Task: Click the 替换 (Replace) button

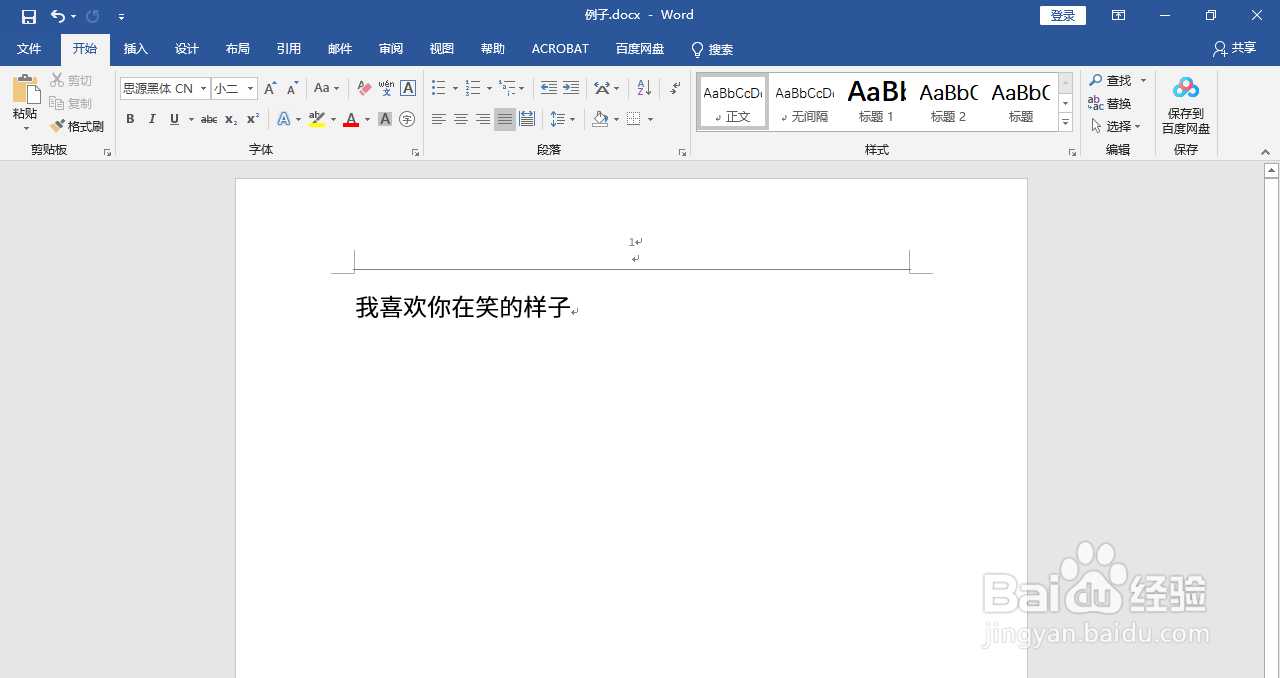Action: point(1113,103)
